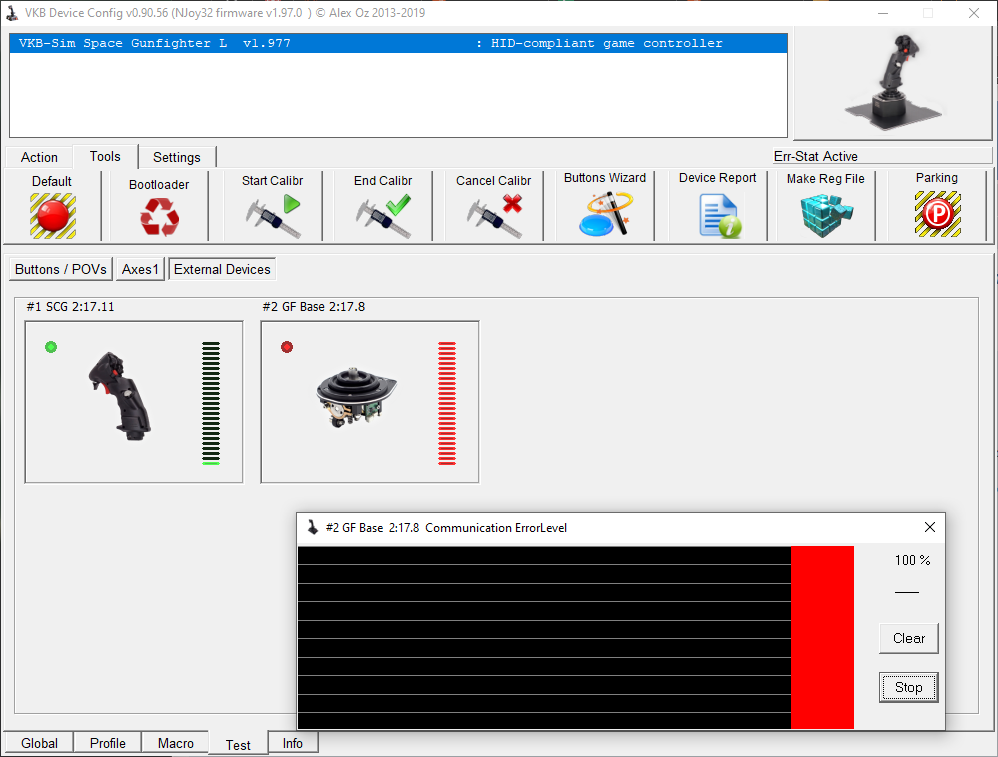The height and width of the screenshot is (757, 998).
Task: Switch to the Macro bottom tab
Action: [x=176, y=743]
